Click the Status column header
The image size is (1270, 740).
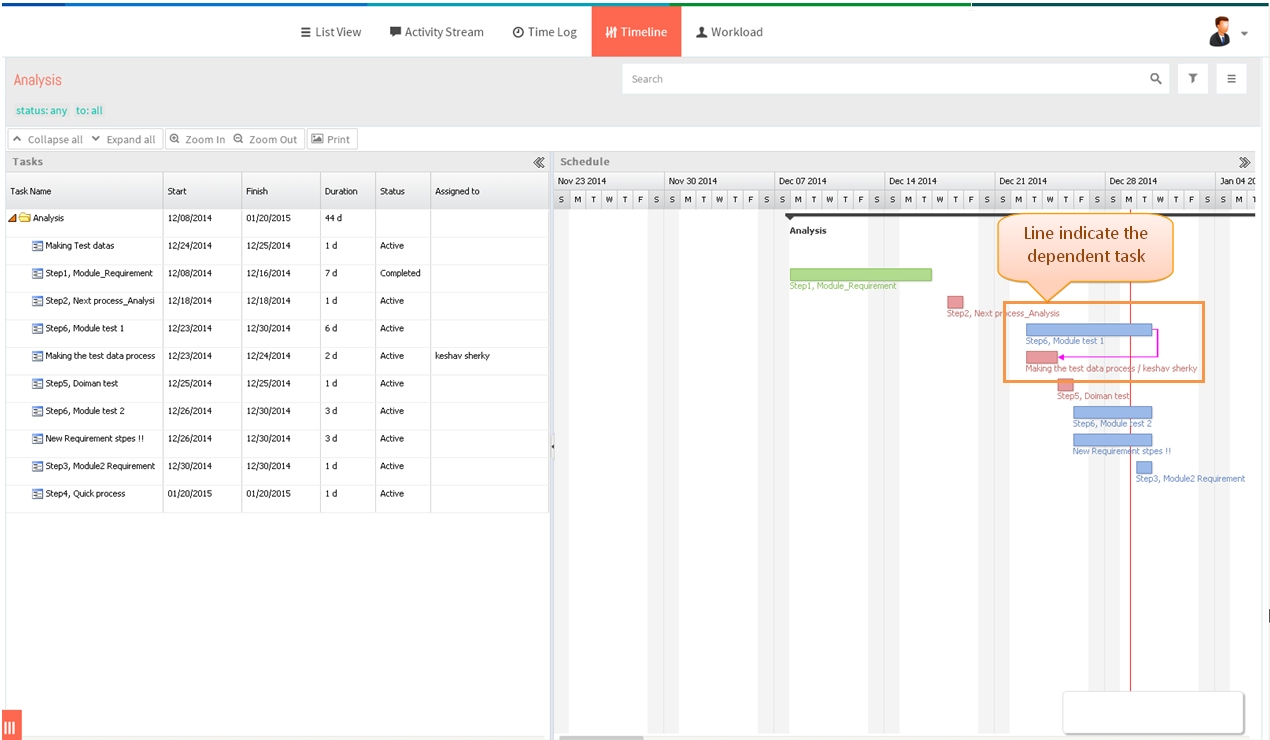click(403, 191)
